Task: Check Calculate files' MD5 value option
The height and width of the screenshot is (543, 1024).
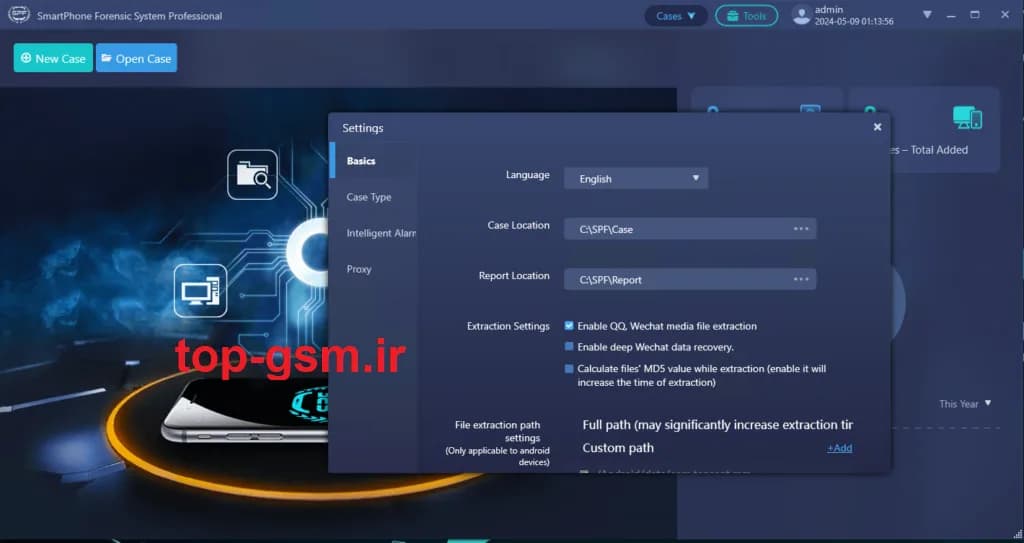Action: [569, 369]
